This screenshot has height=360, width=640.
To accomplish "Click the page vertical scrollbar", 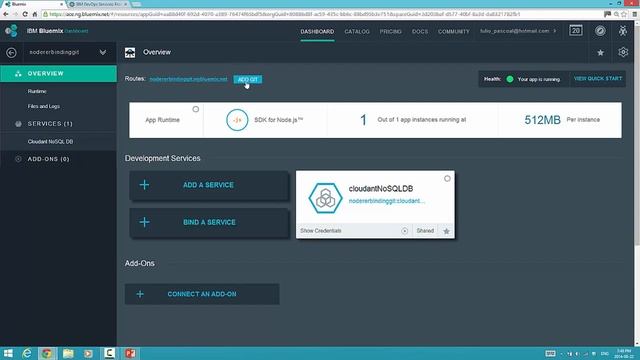I will [x=636, y=135].
